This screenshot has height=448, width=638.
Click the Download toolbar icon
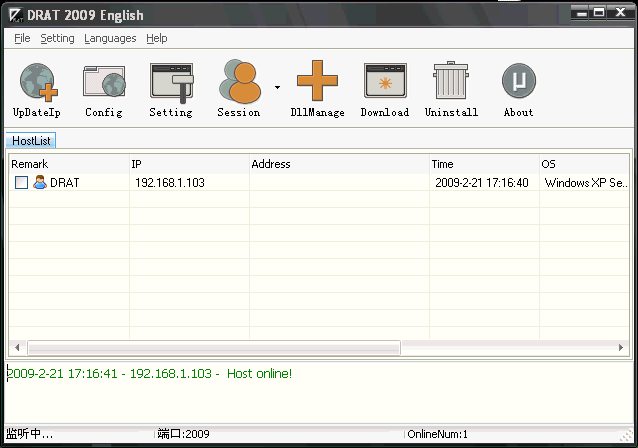point(384,82)
